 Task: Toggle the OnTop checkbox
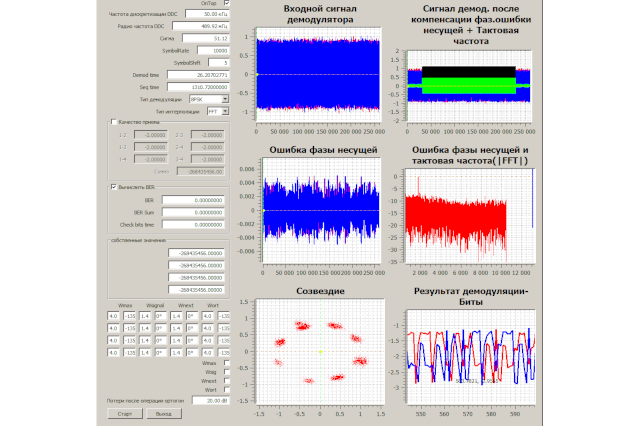[226, 4]
